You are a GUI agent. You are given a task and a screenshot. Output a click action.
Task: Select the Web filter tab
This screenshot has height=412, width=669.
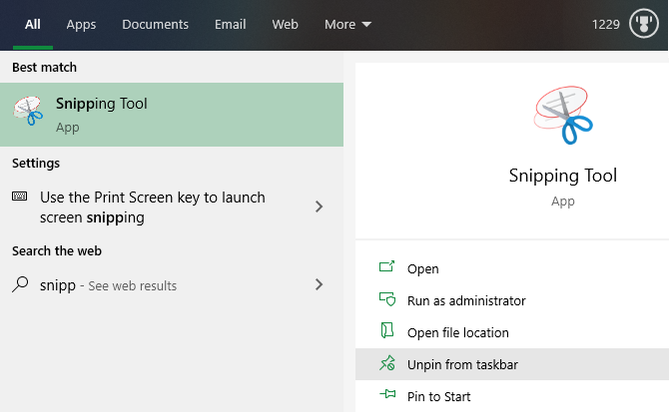pyautogui.click(x=285, y=25)
